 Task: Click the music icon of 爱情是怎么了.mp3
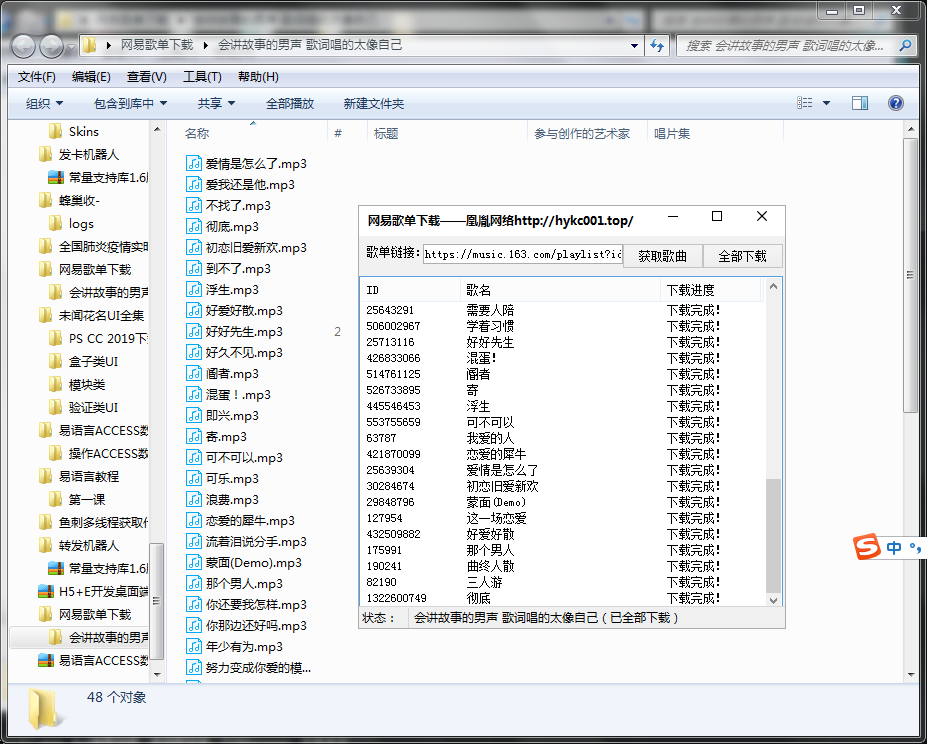point(194,163)
